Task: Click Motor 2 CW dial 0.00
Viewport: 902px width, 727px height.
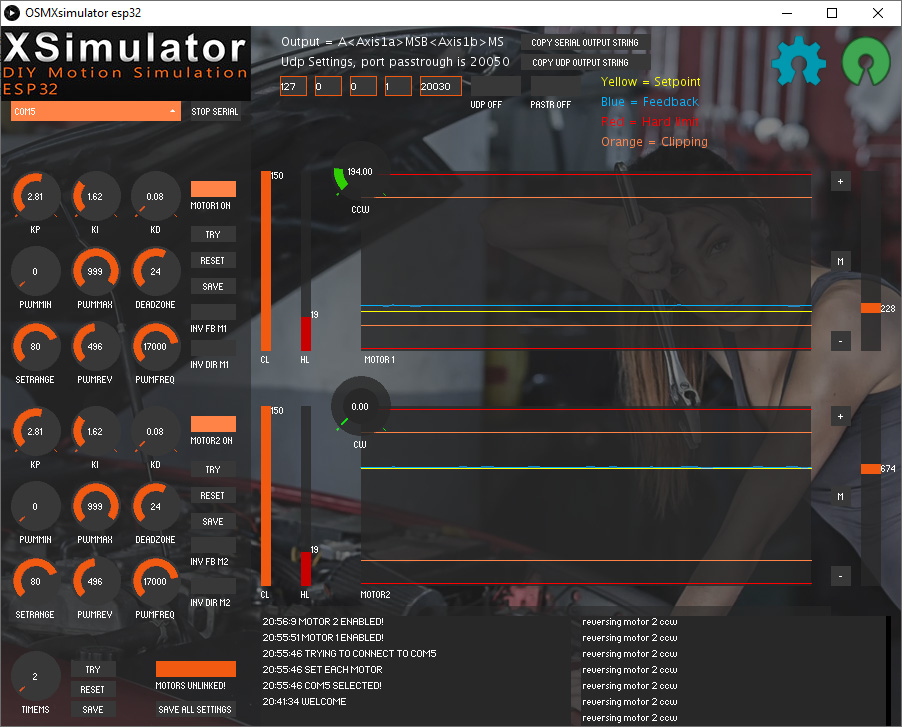Action: pyautogui.click(x=360, y=406)
